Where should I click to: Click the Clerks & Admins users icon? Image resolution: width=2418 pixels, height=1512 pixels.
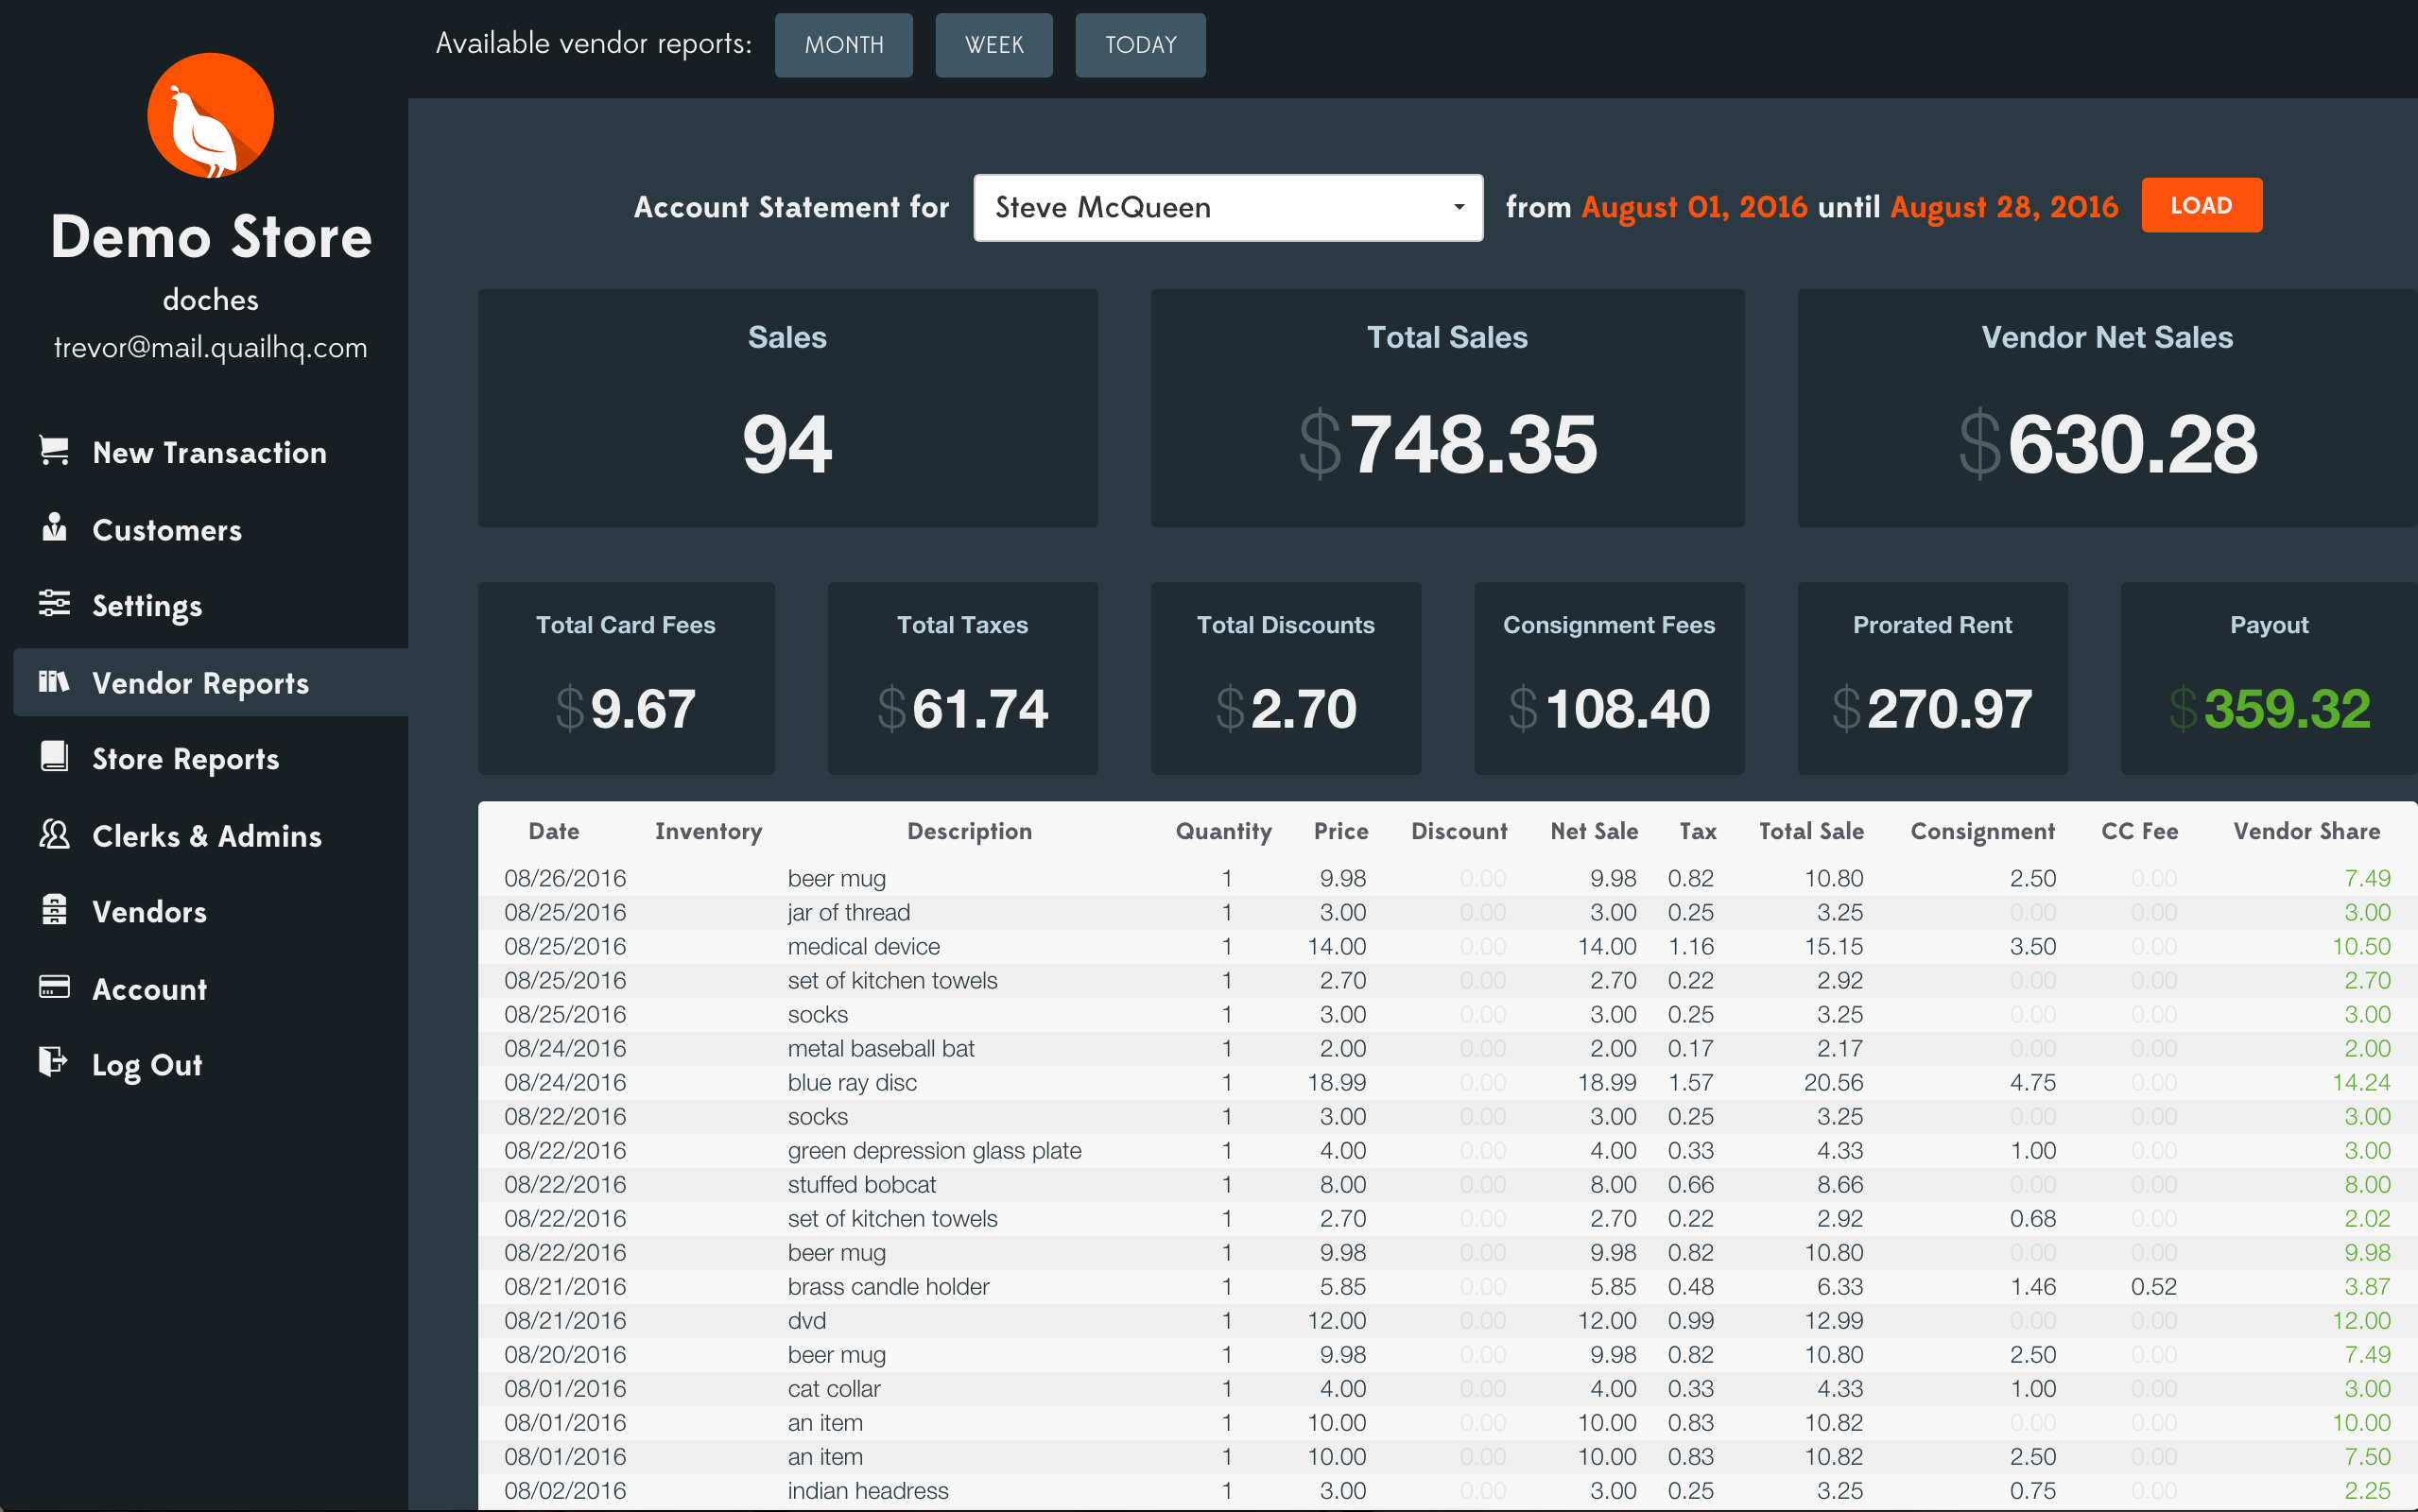point(54,834)
